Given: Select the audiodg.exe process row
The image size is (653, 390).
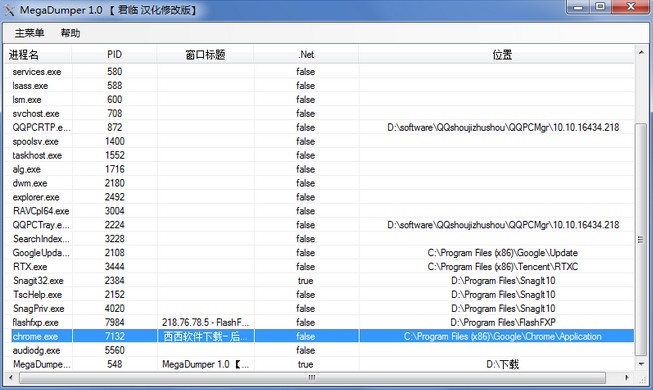Looking at the screenshot, I should tap(319, 350).
